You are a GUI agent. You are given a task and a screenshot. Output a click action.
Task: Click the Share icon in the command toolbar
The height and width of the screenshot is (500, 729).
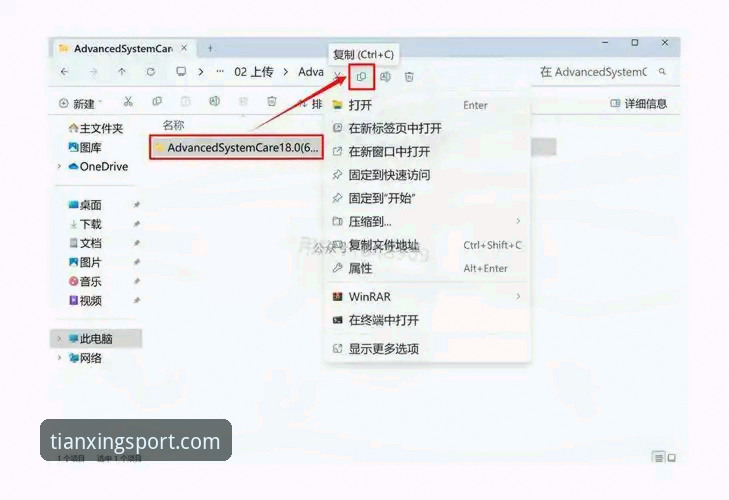coord(243,101)
